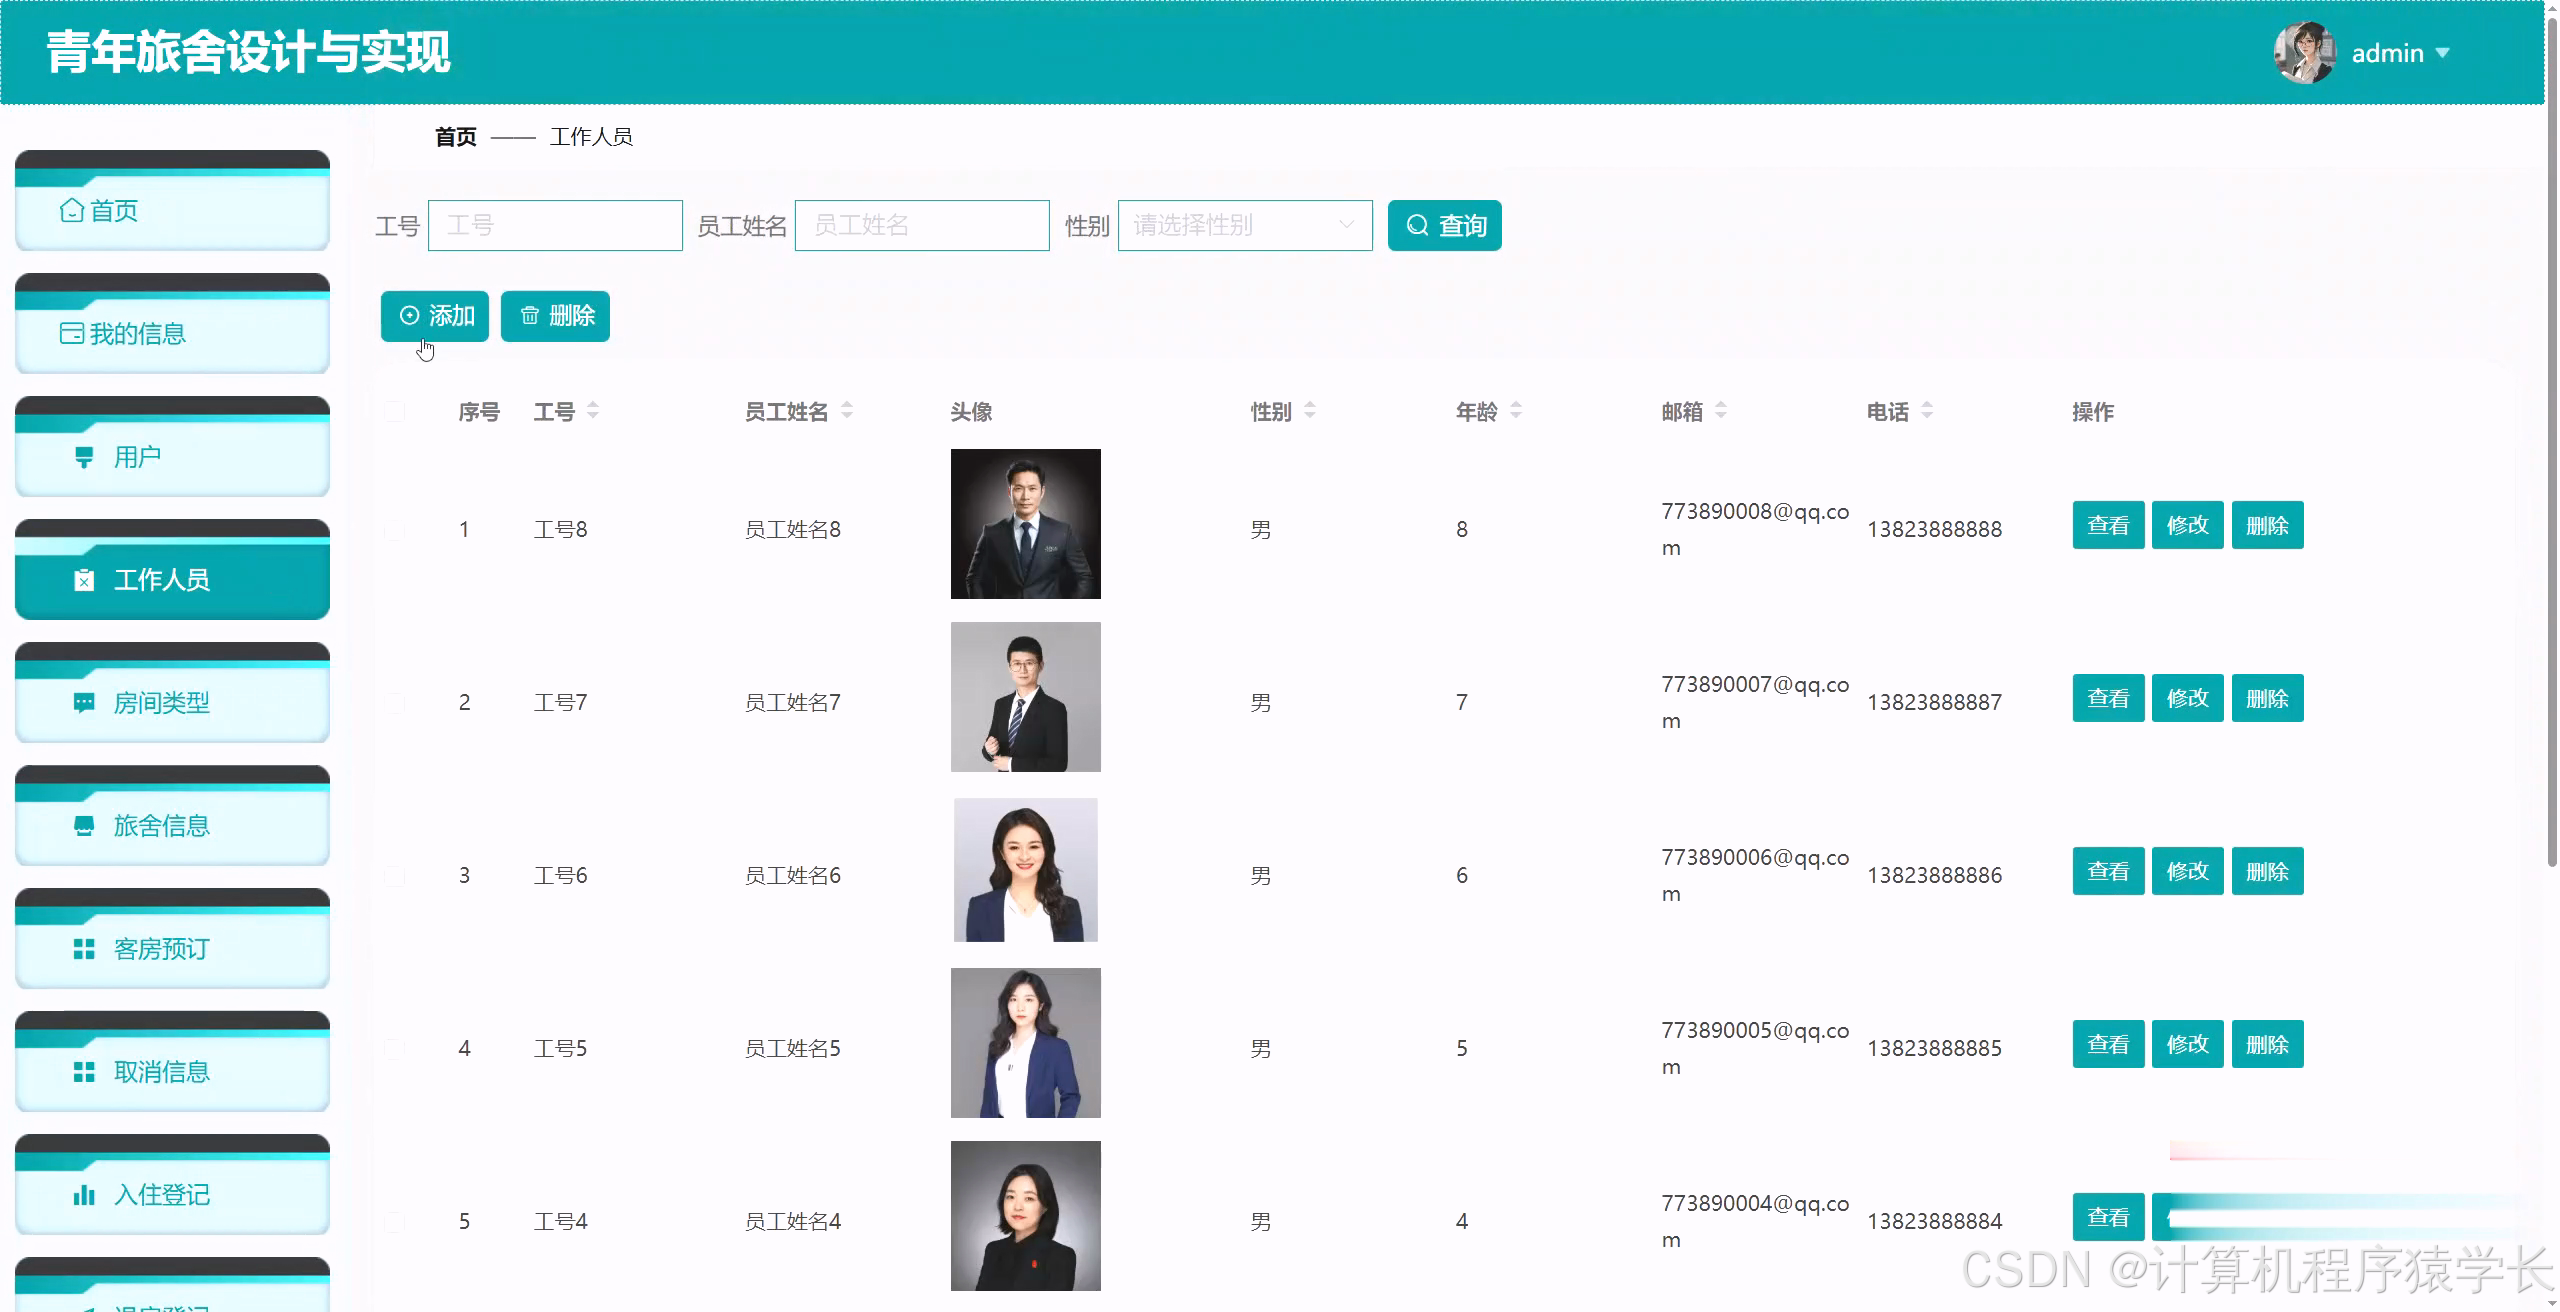Click the 我的信息 card icon
This screenshot has width=2560, height=1312.
click(x=71, y=334)
